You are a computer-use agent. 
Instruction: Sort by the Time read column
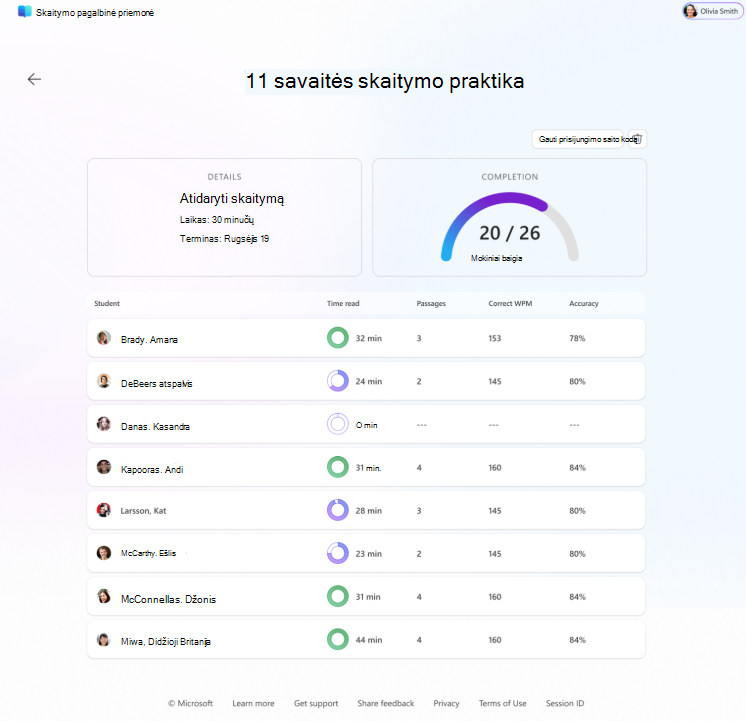[x=343, y=303]
